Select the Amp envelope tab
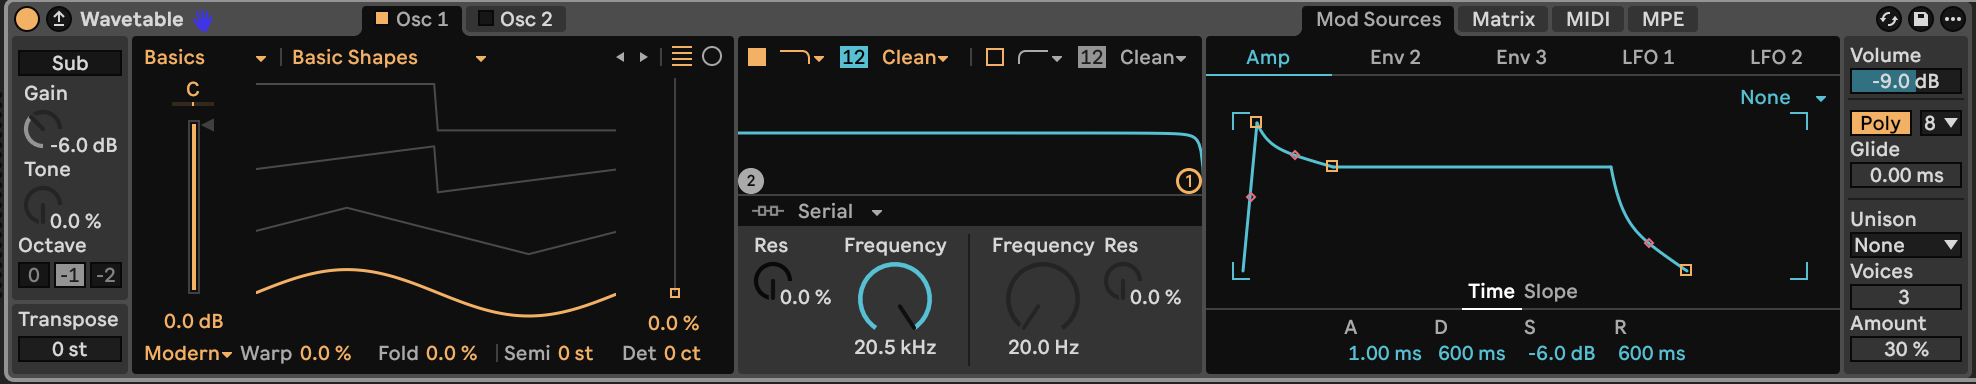This screenshot has width=1976, height=384. (1268, 58)
